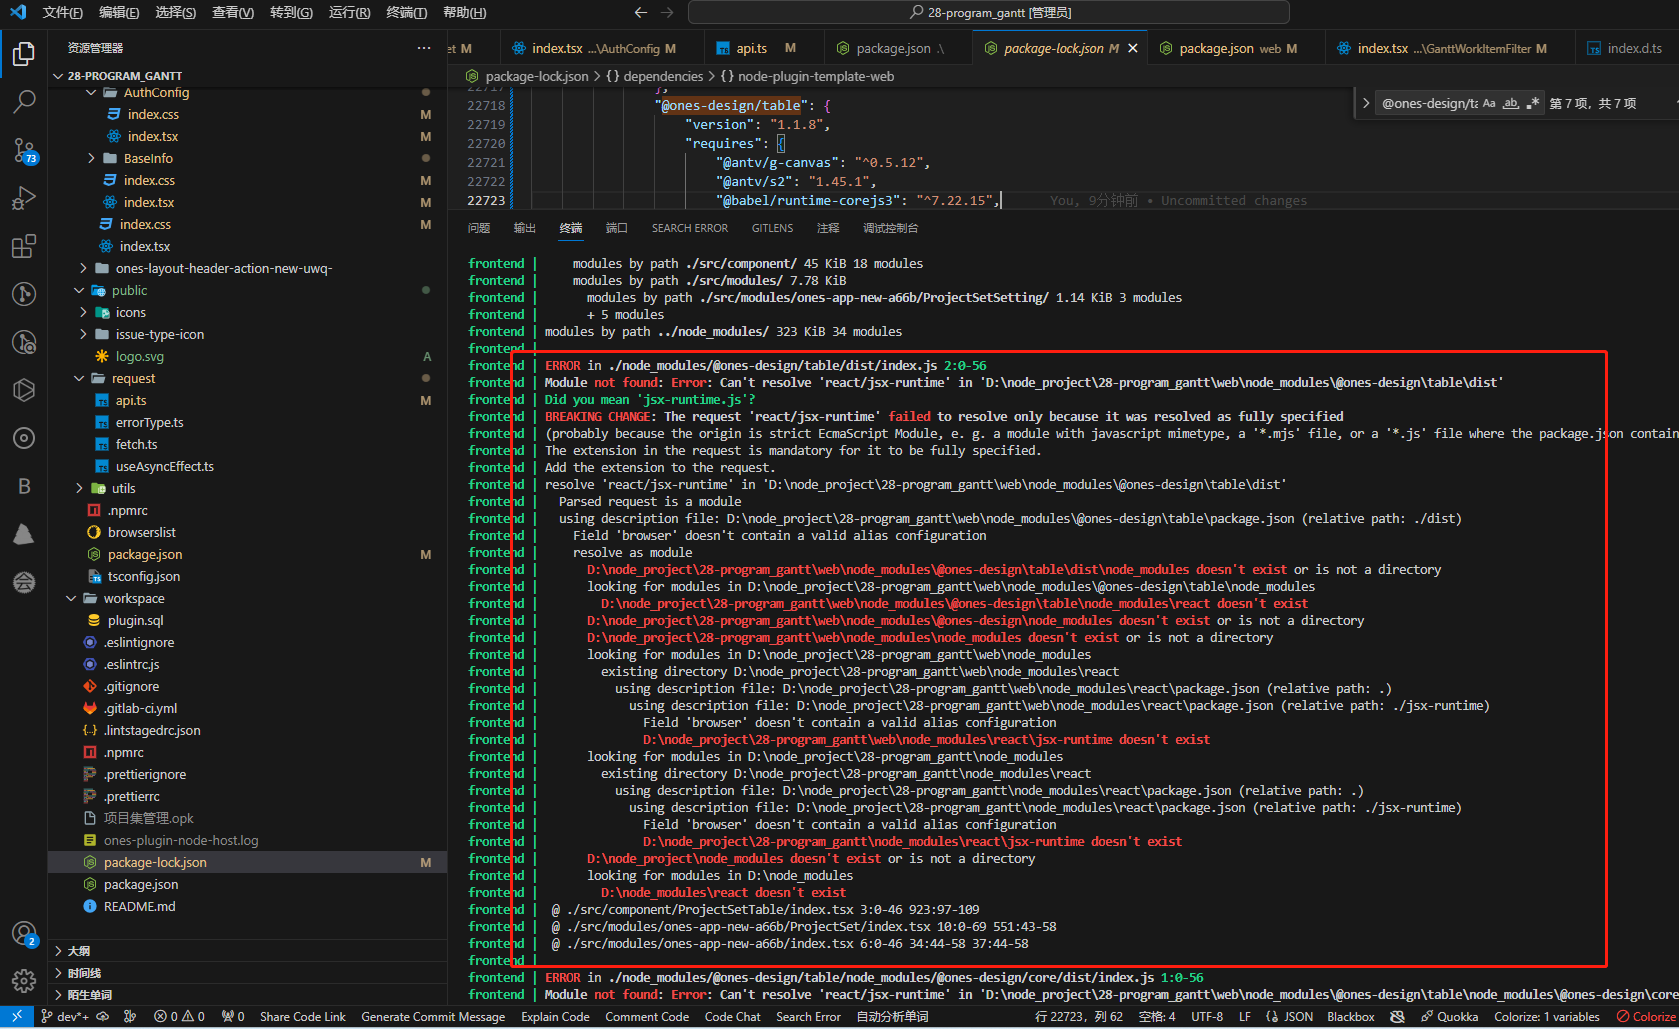Click node-plugin-template-web breadcrumb
This screenshot has width=1679, height=1029.
tap(816, 76)
